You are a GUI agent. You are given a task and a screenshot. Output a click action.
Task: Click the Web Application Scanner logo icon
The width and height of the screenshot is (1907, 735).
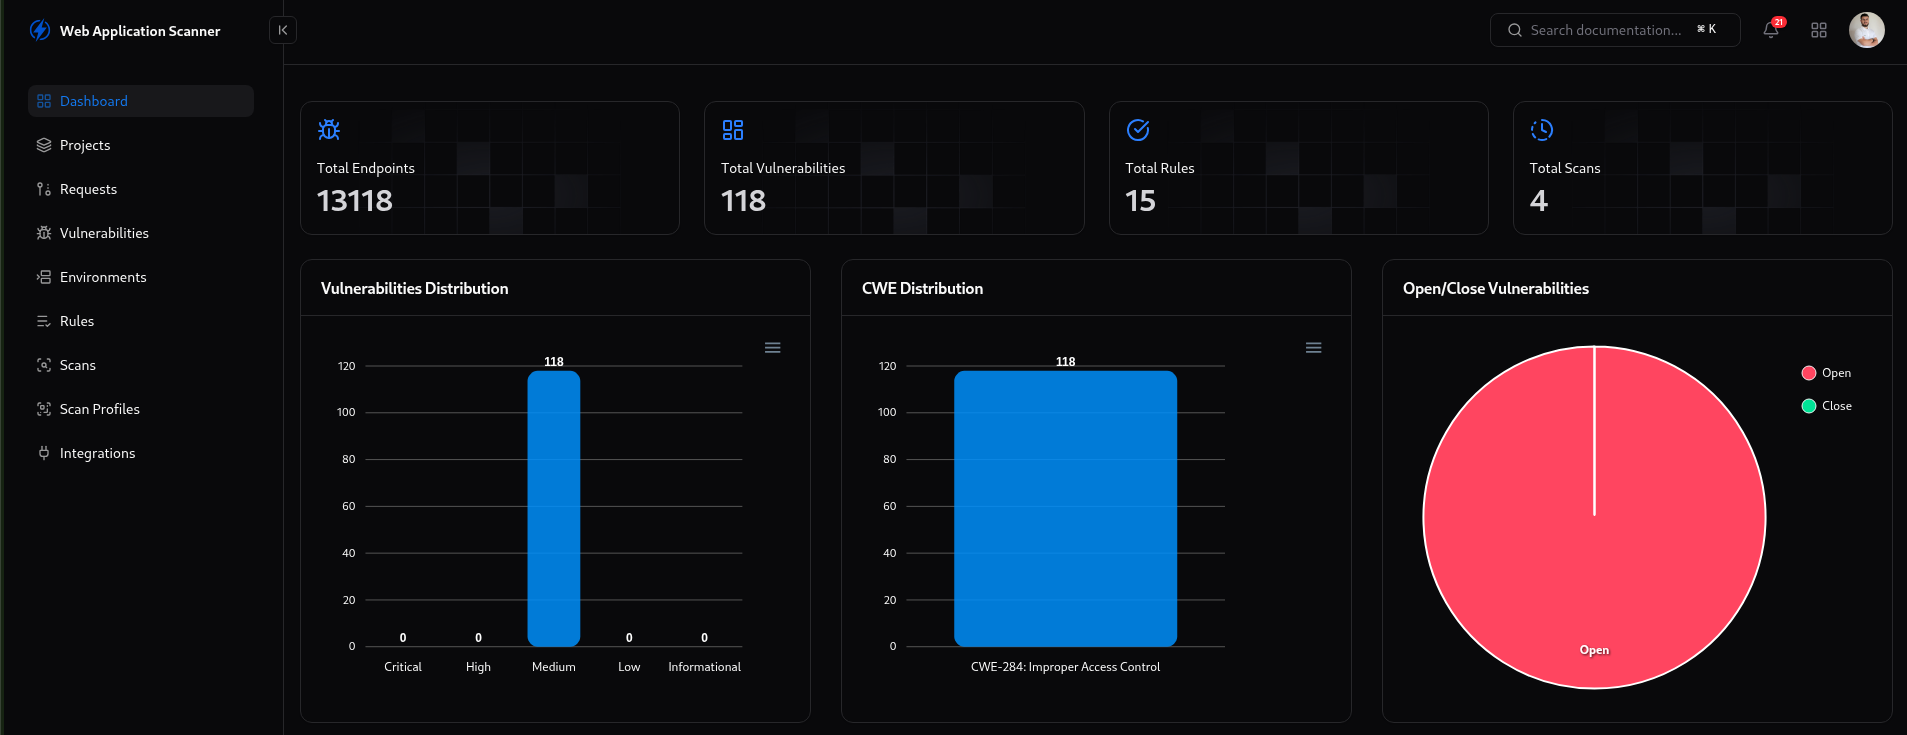40,30
